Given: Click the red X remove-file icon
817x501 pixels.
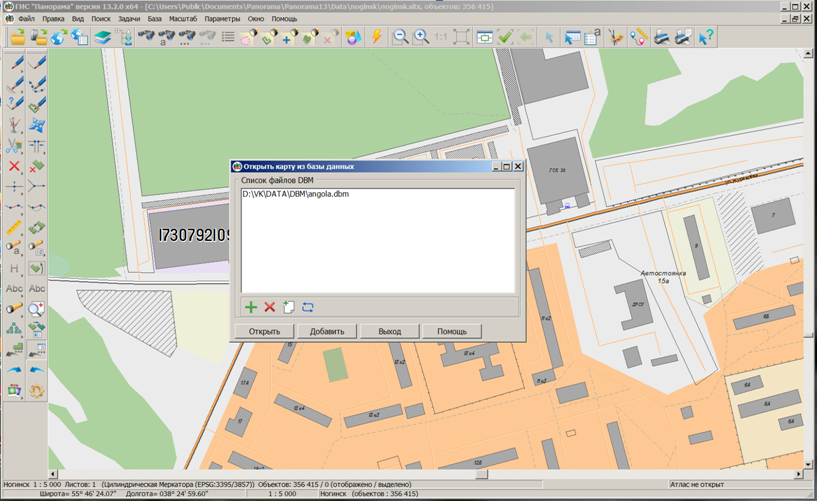Looking at the screenshot, I should click(269, 307).
